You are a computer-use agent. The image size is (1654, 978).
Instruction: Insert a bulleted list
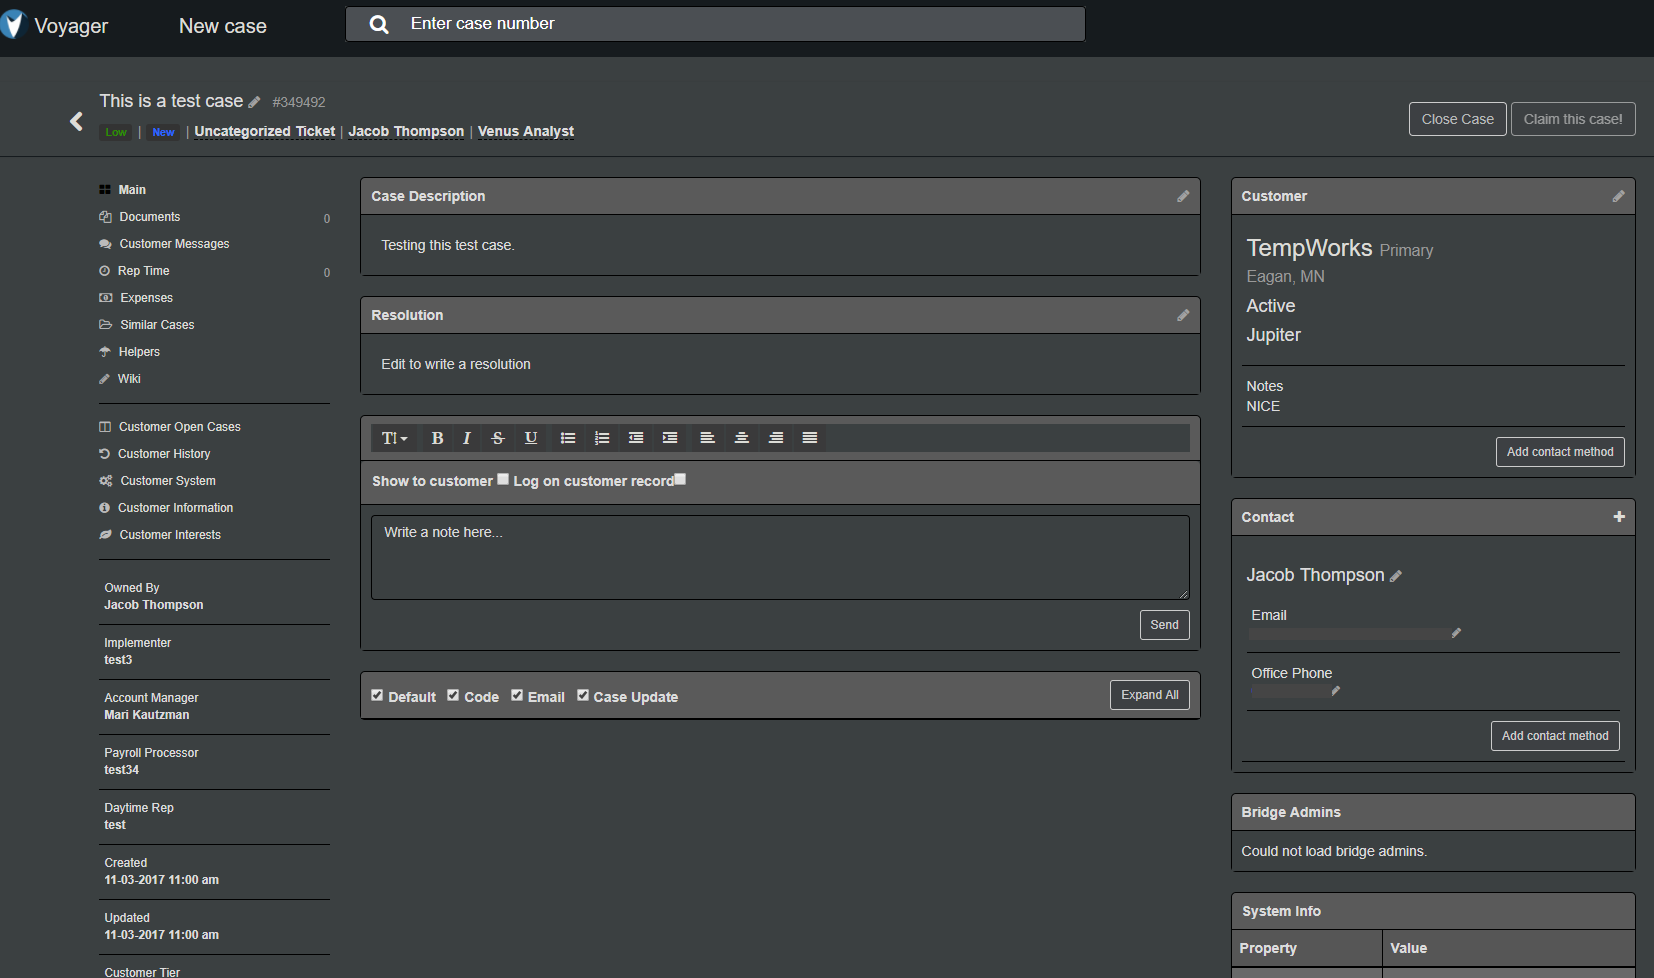coord(568,438)
